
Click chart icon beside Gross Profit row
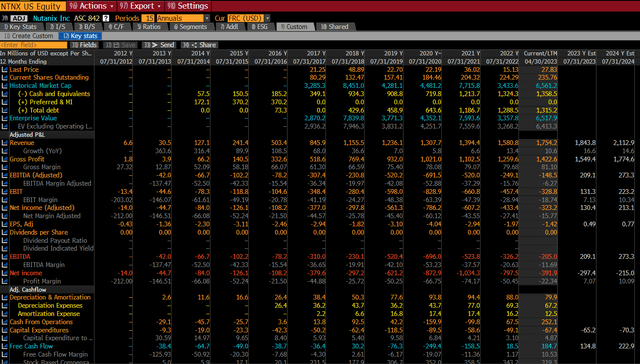[4, 159]
